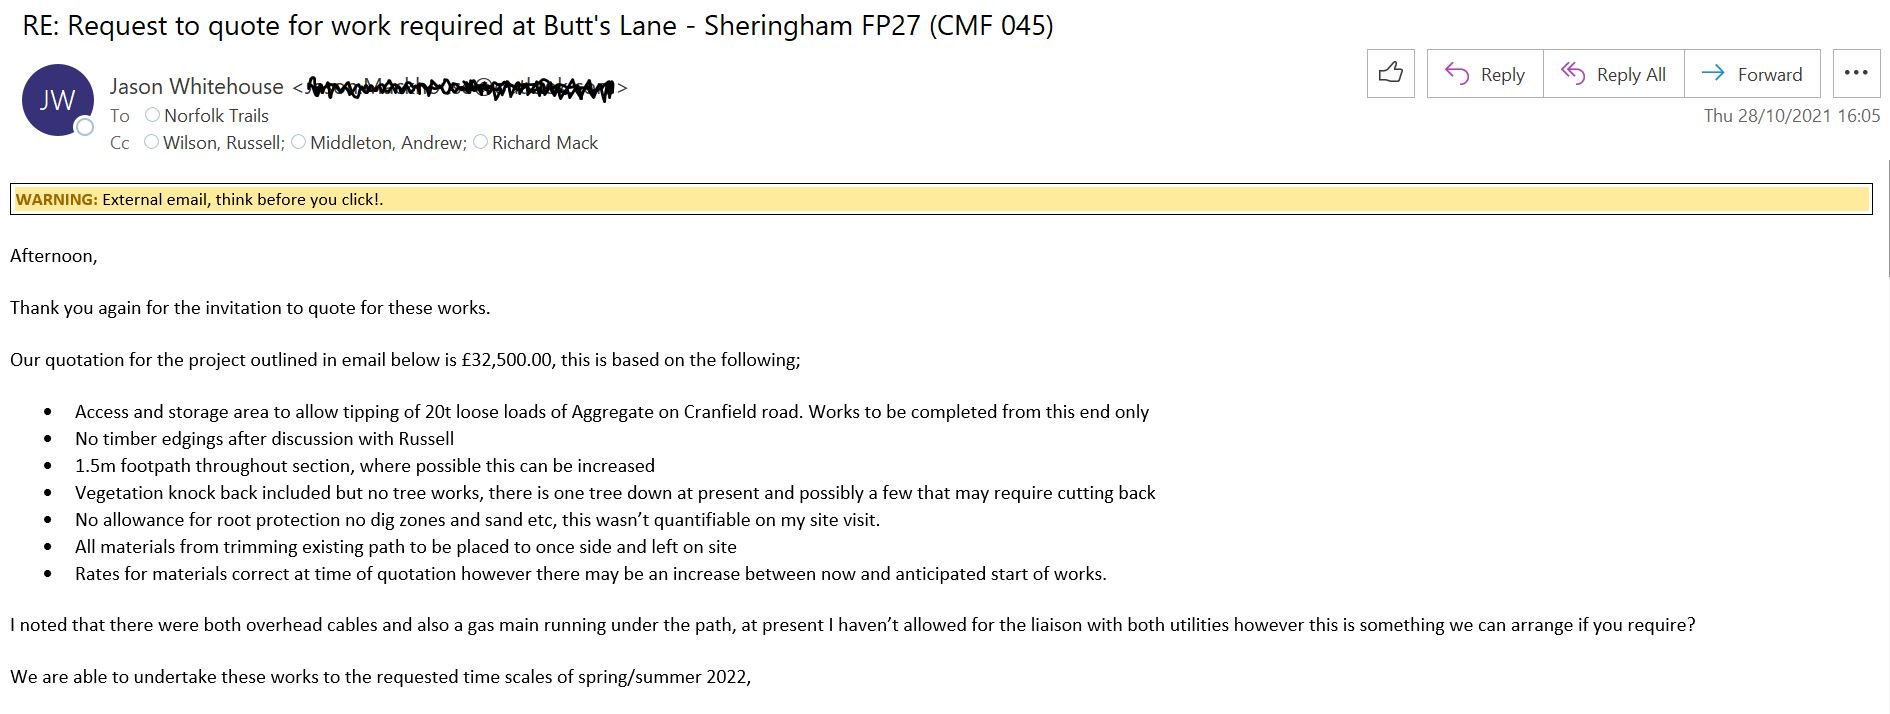Open the More actions ellipsis menu
Image resolution: width=1890 pixels, height=714 pixels.
coord(1856,73)
